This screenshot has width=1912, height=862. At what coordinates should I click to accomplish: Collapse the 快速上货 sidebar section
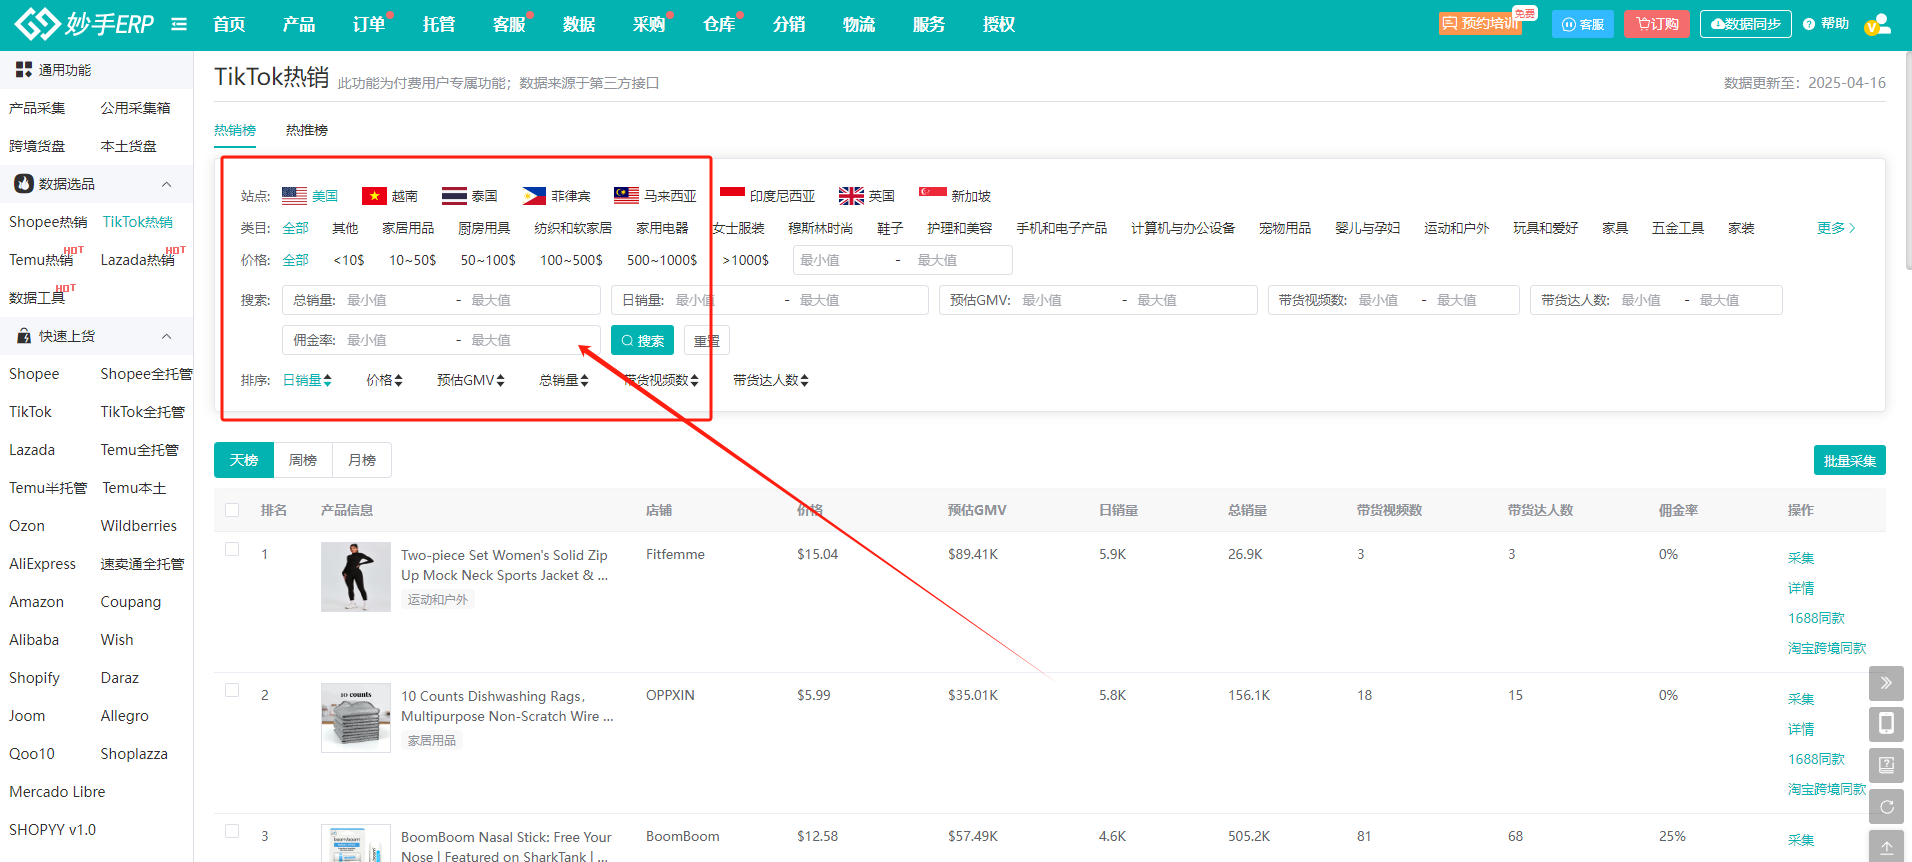click(x=167, y=336)
